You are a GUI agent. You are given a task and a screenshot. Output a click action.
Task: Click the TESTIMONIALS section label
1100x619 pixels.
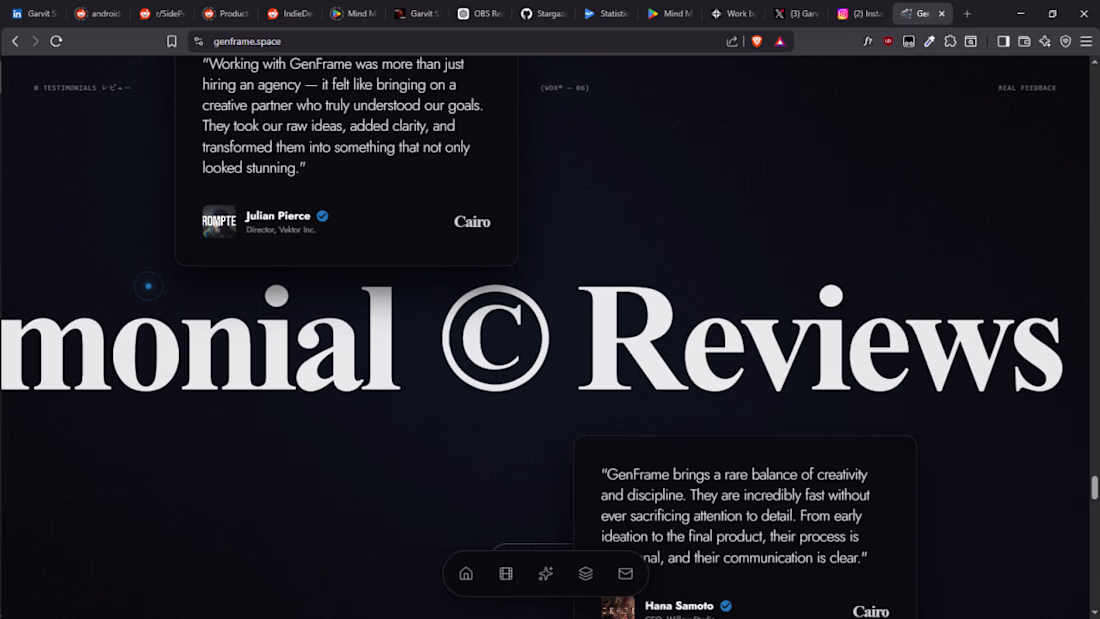(82, 88)
